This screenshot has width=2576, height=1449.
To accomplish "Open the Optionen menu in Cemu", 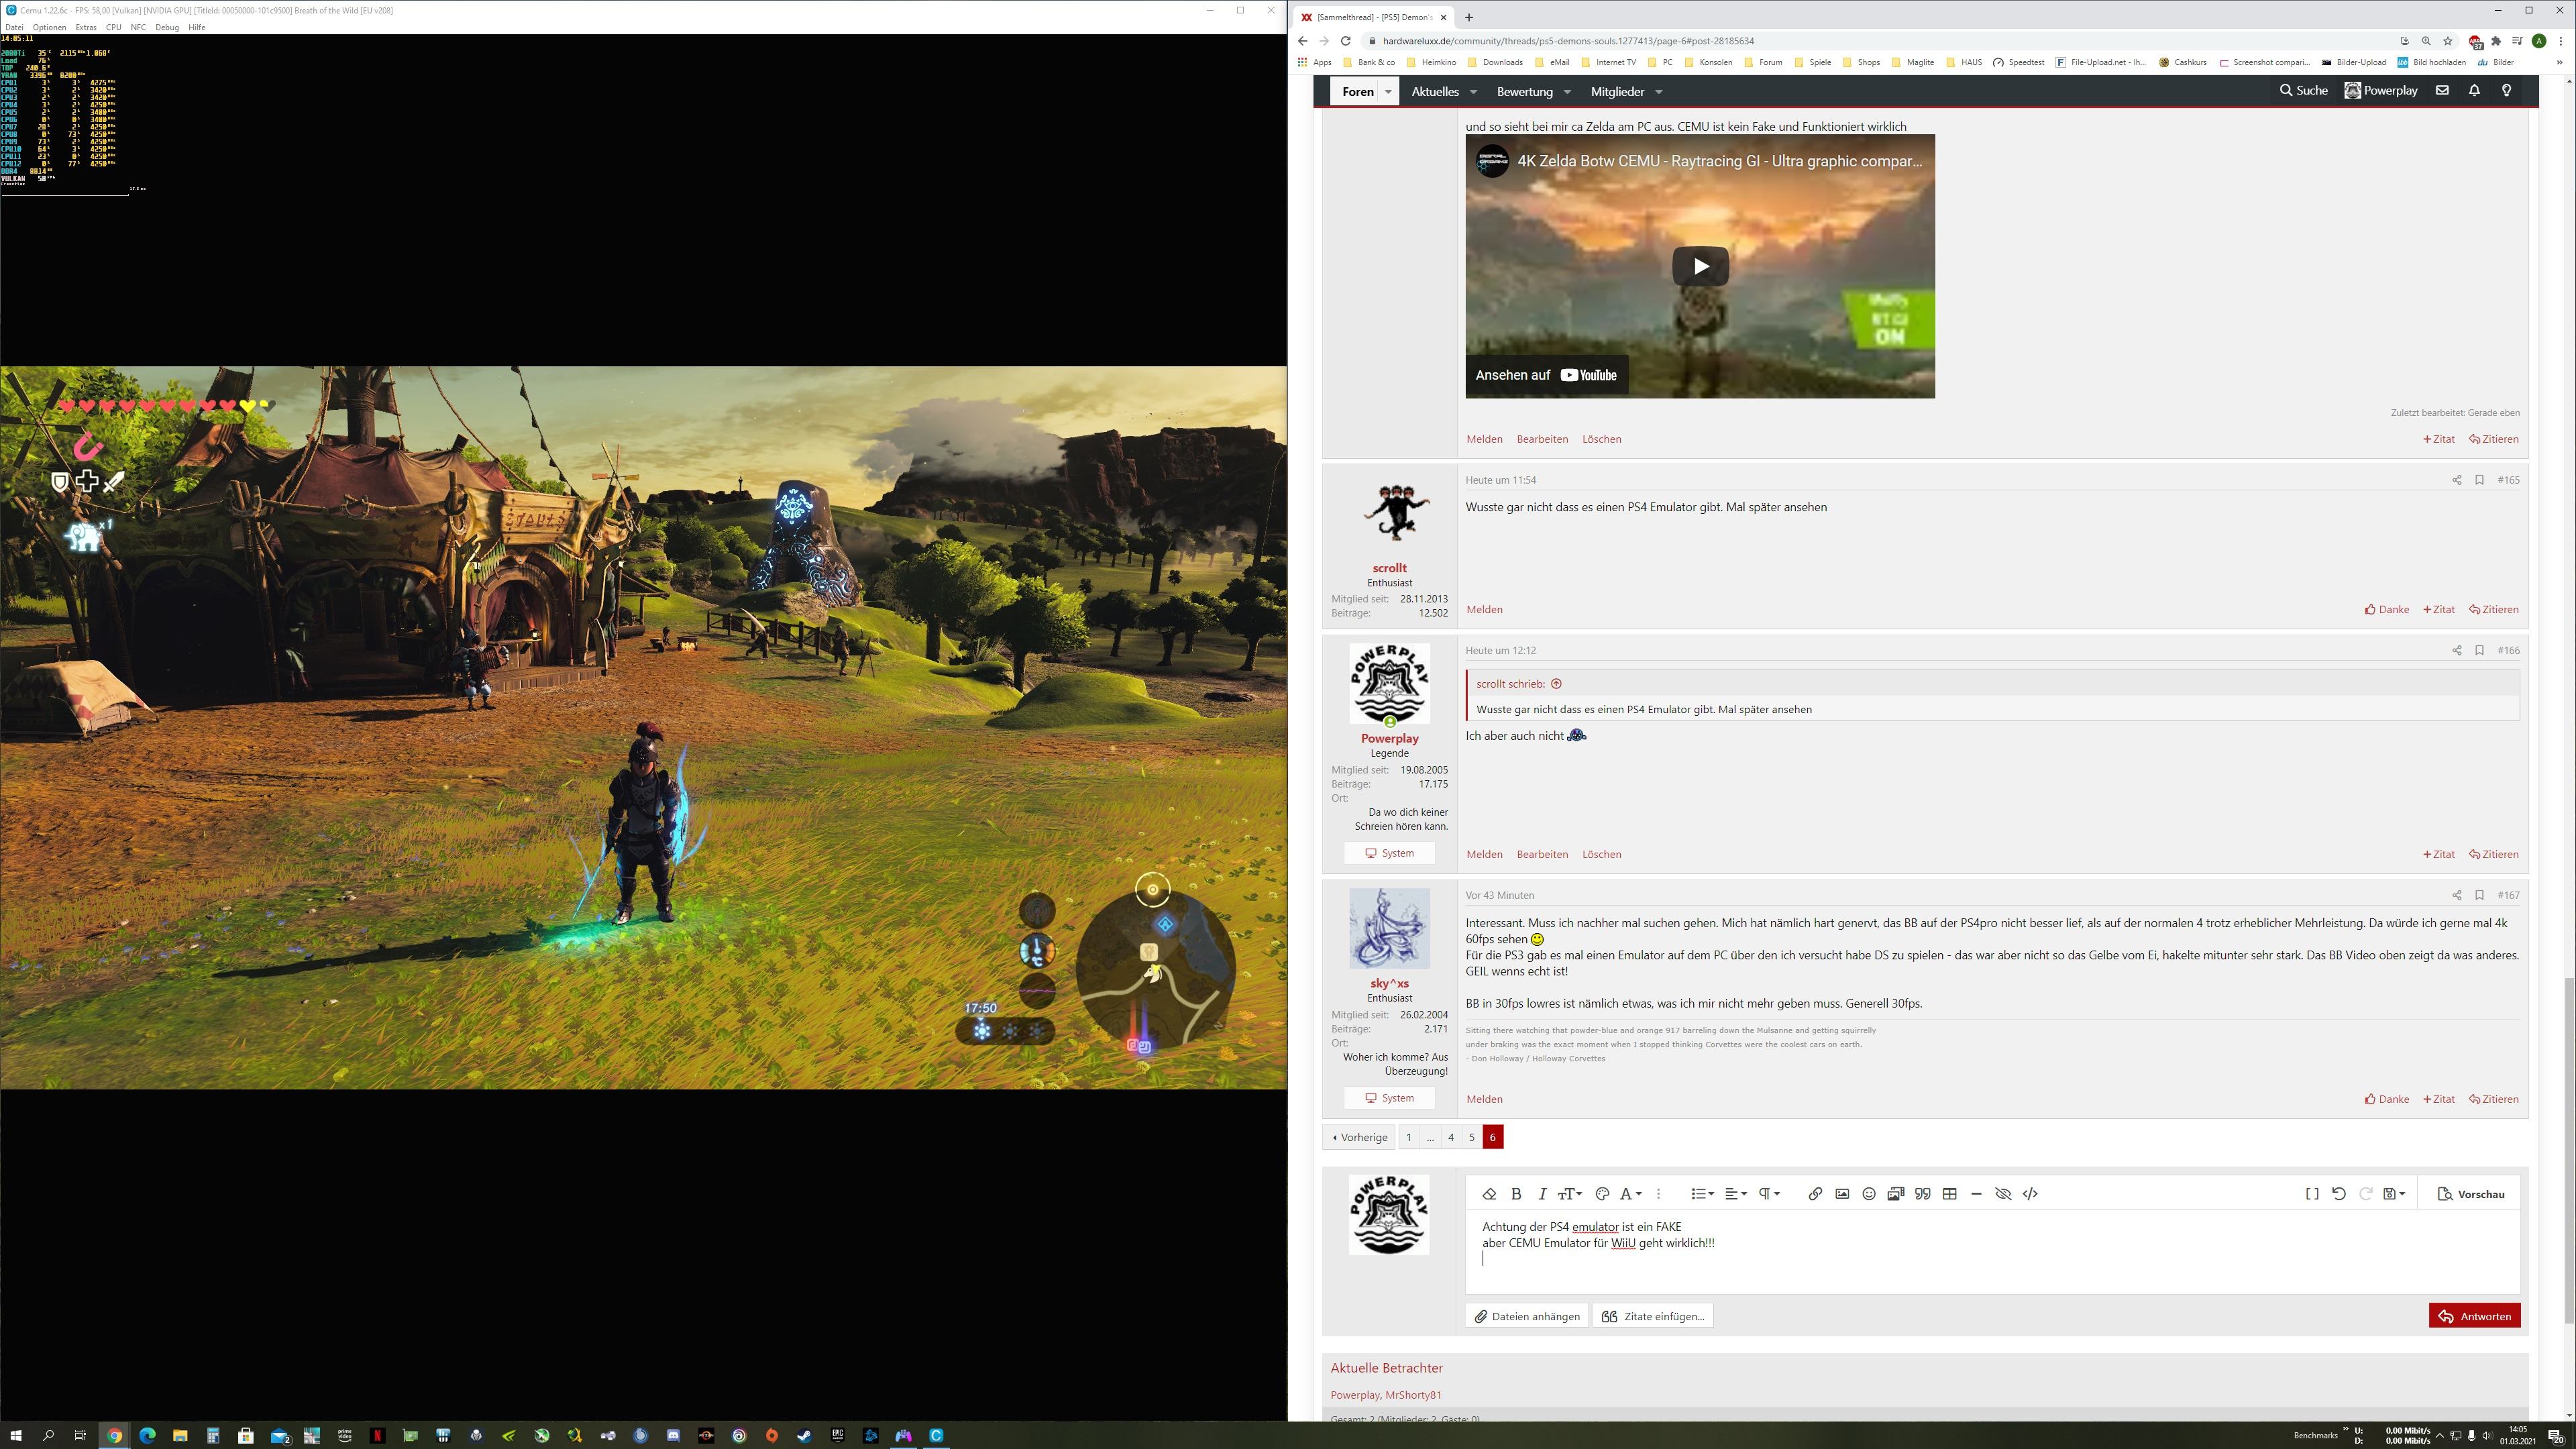I will (49, 27).
